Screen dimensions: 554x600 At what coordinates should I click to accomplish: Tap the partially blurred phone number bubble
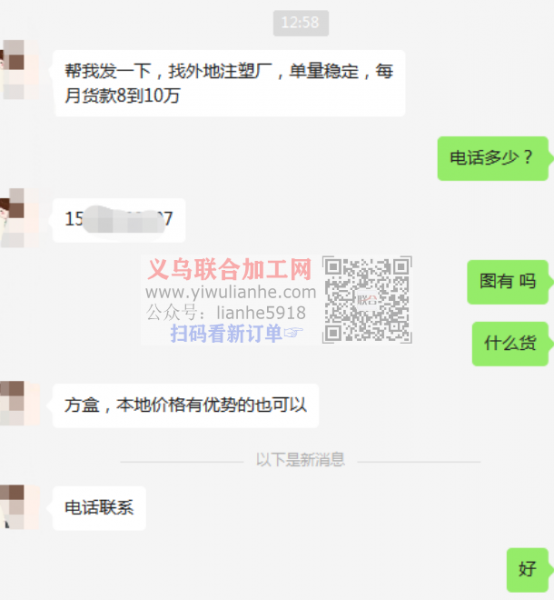pyautogui.click(x=119, y=220)
